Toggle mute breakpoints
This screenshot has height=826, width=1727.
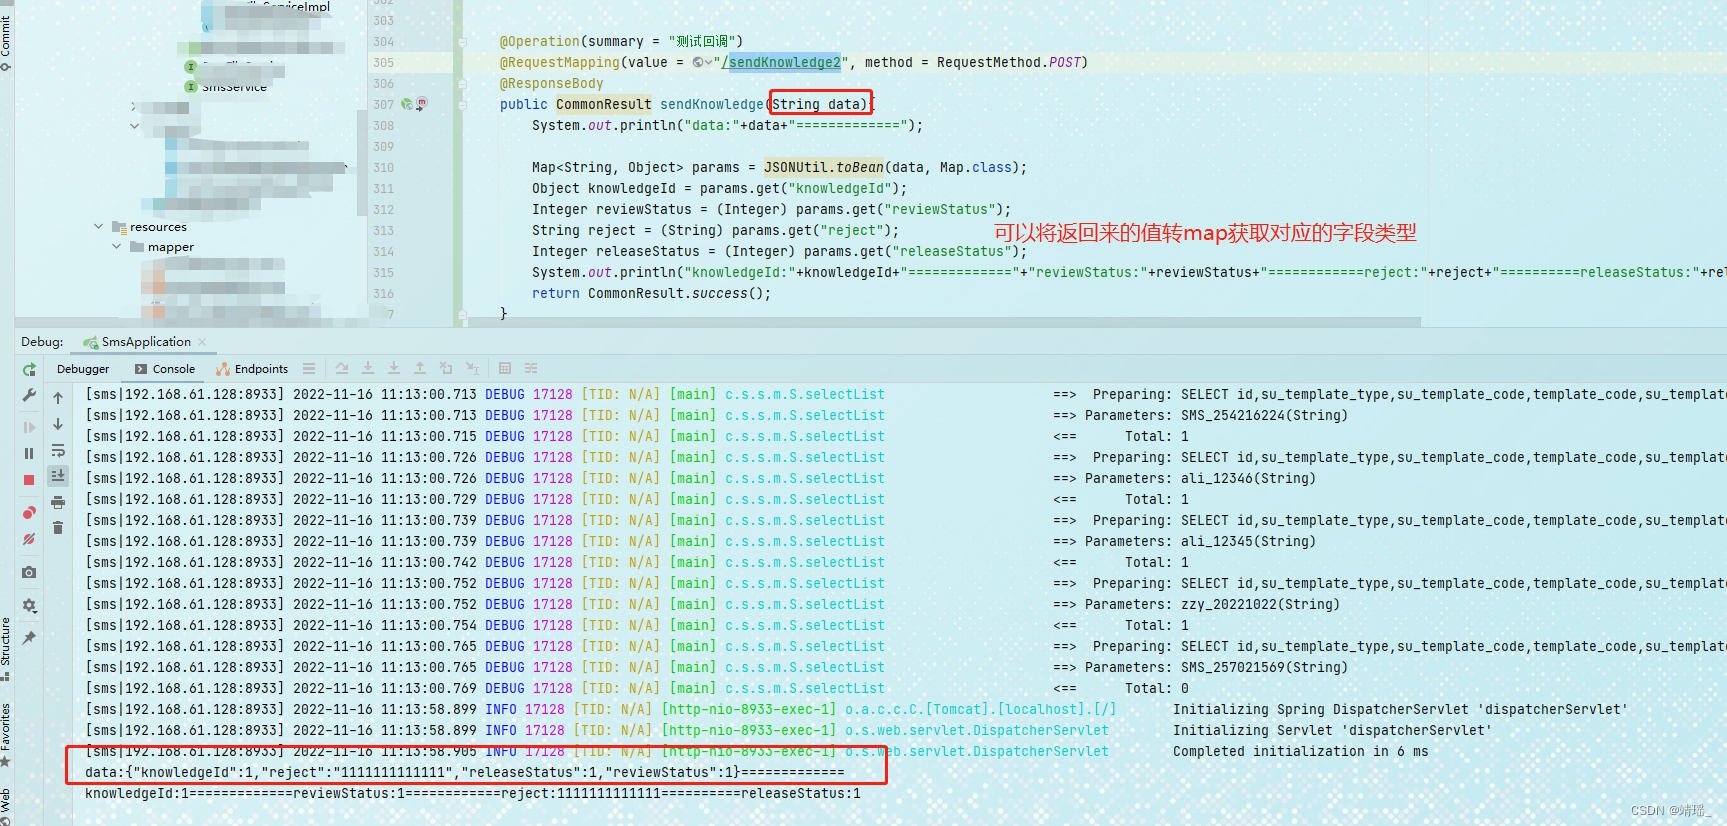click(29, 539)
